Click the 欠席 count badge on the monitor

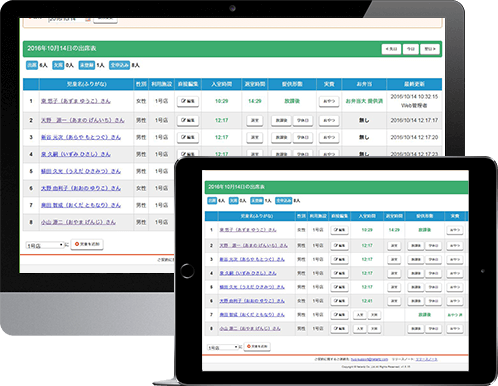(58, 65)
